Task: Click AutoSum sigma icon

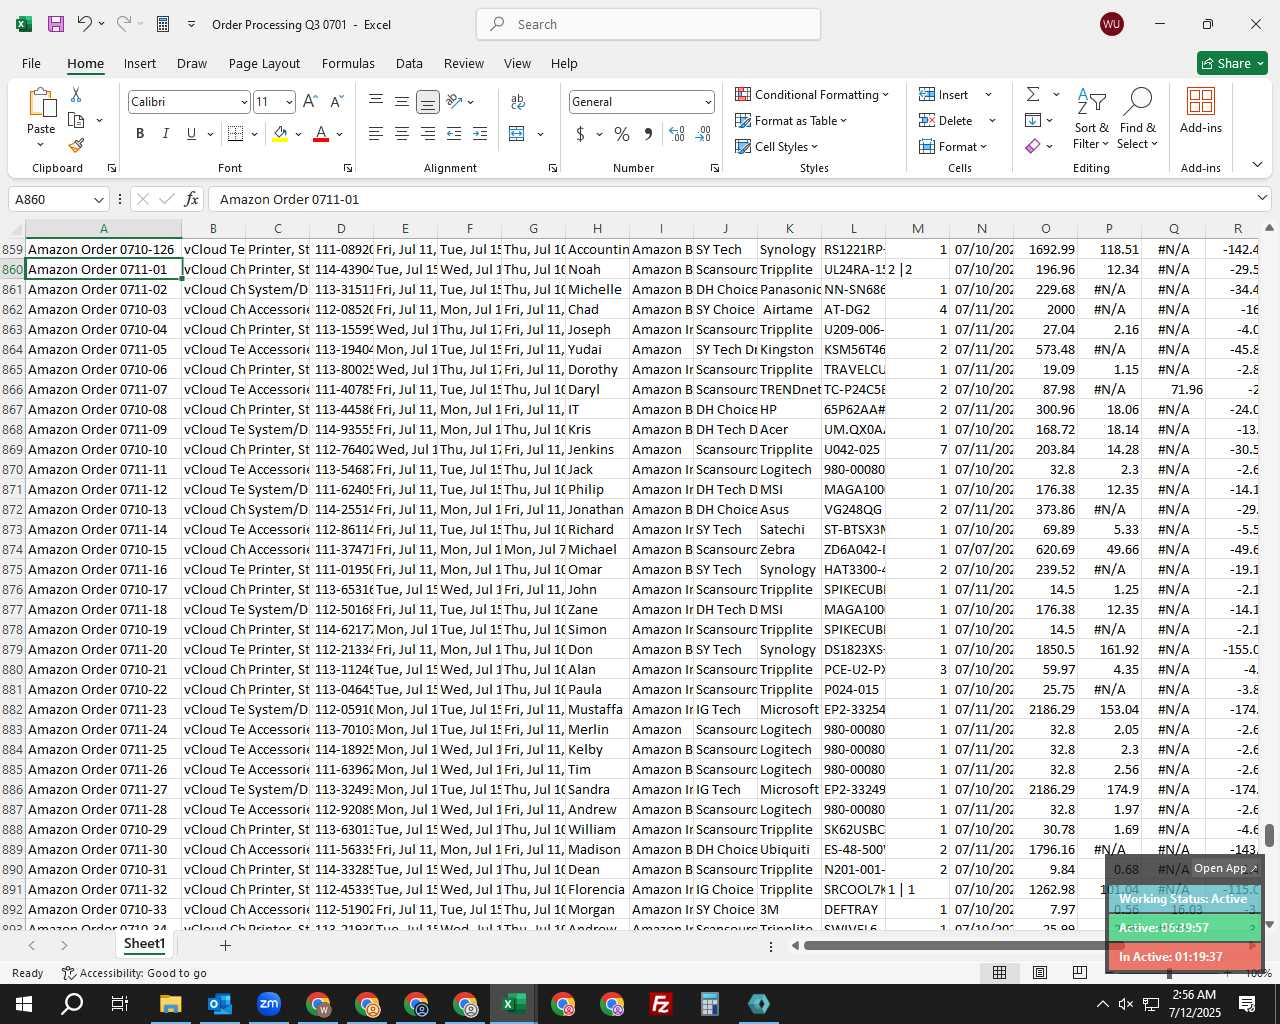Action: click(x=1033, y=94)
